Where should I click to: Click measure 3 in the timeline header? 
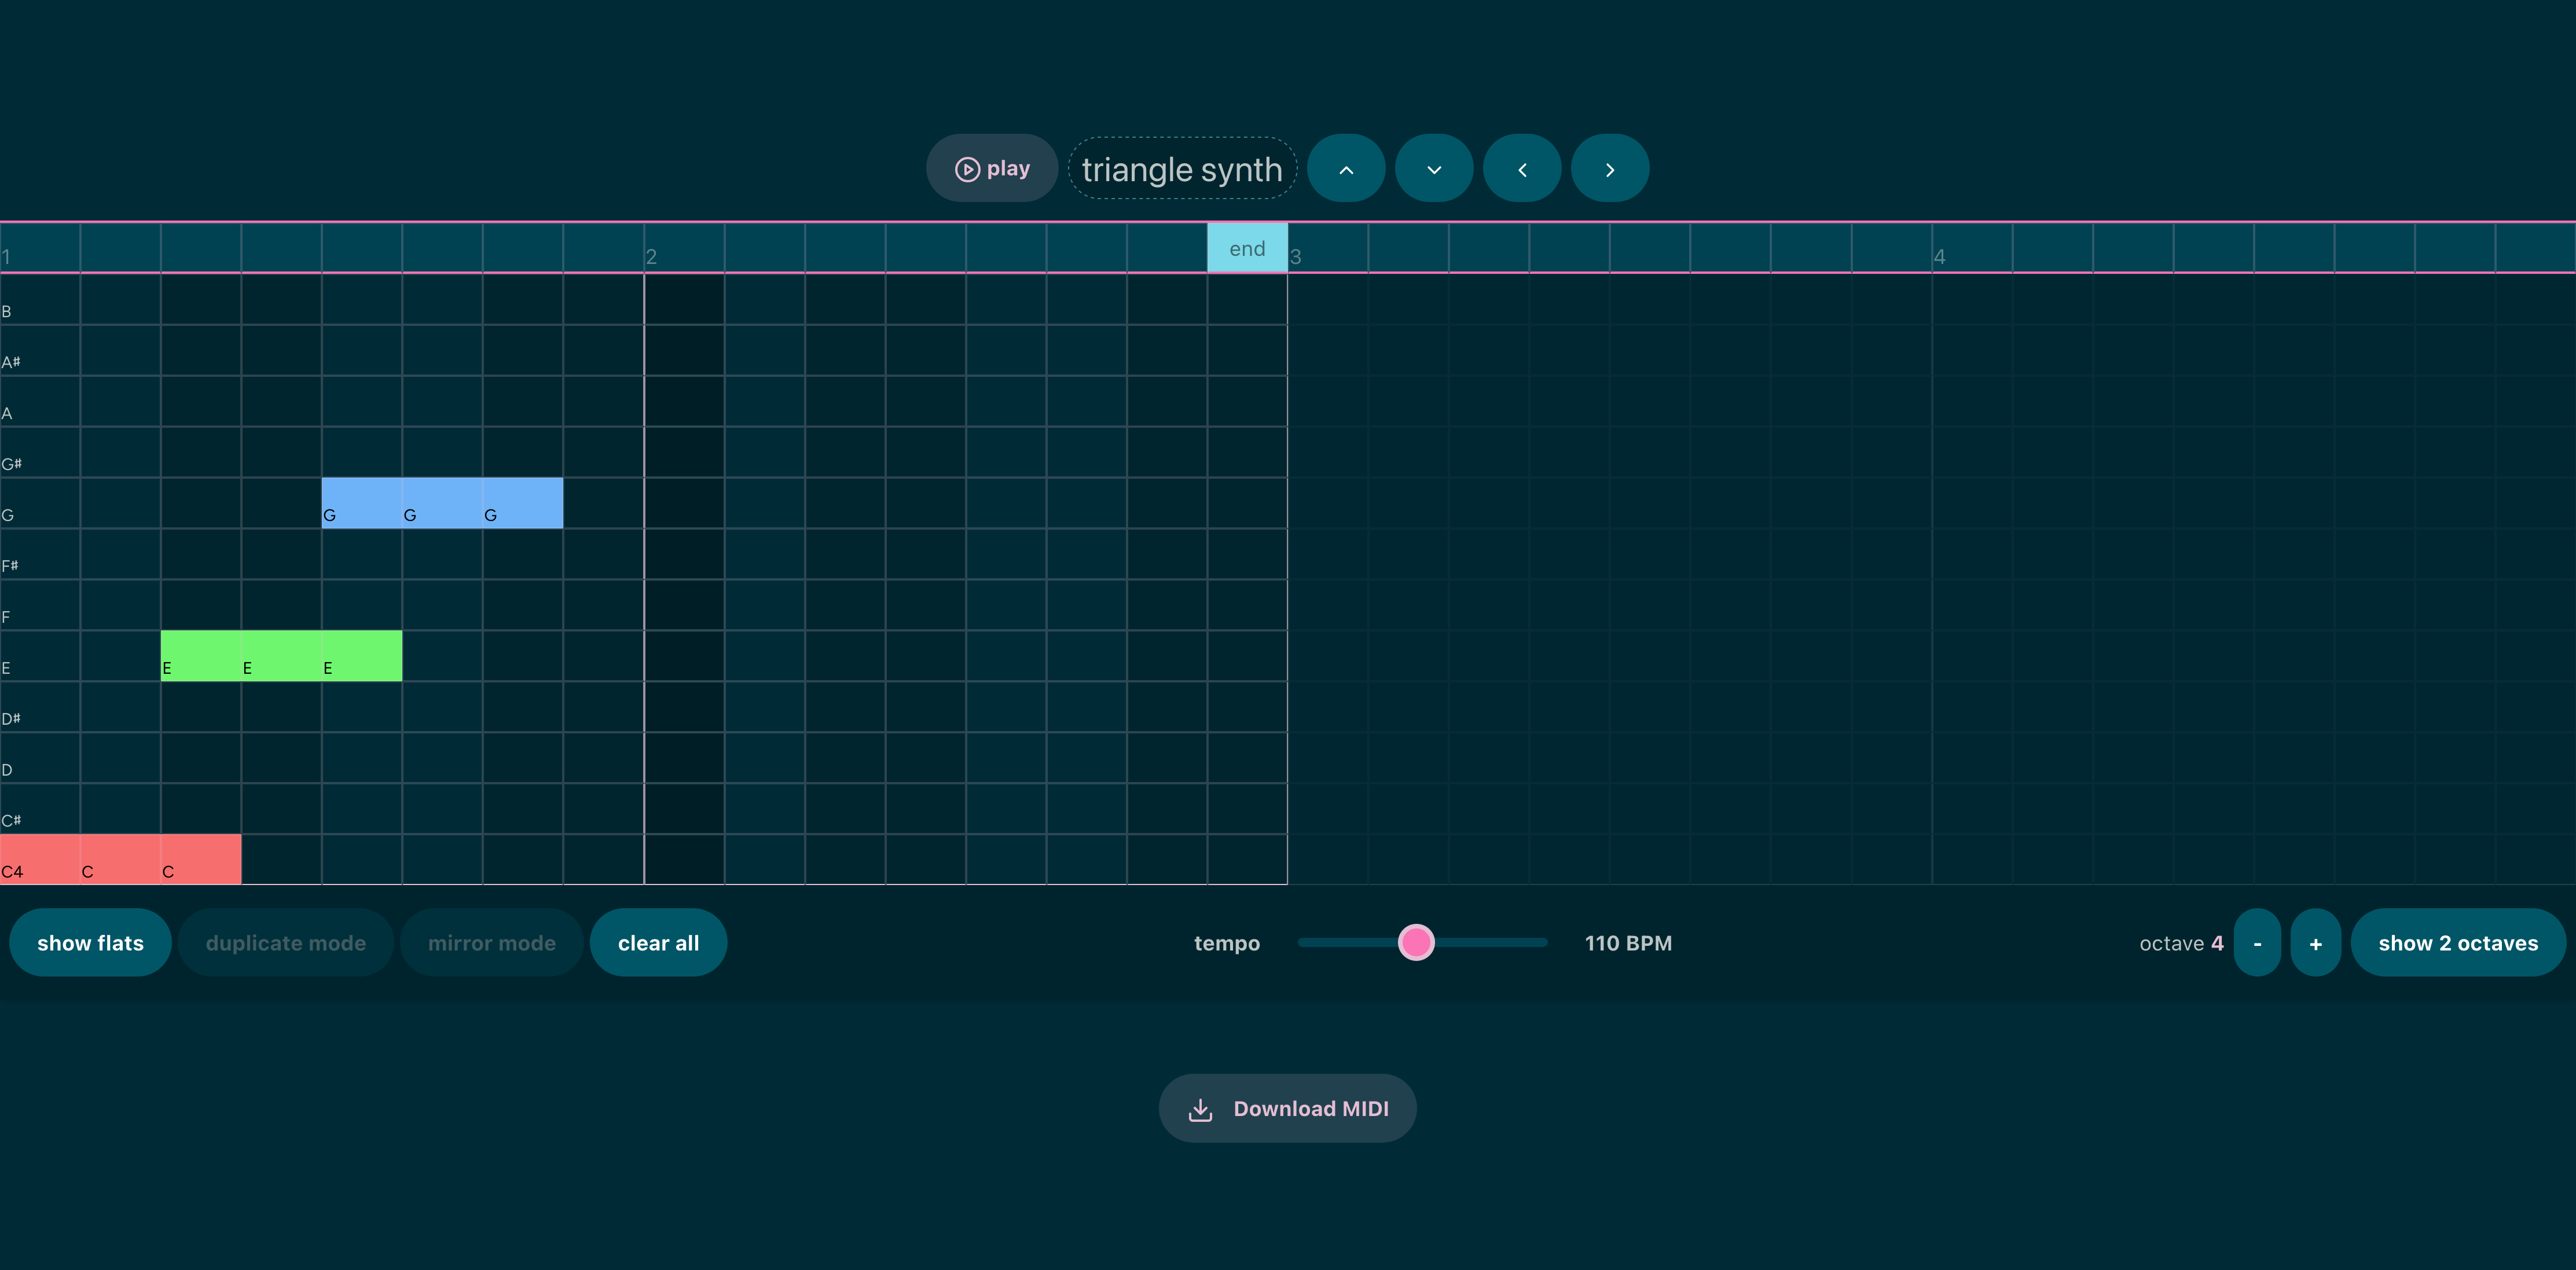click(1328, 248)
